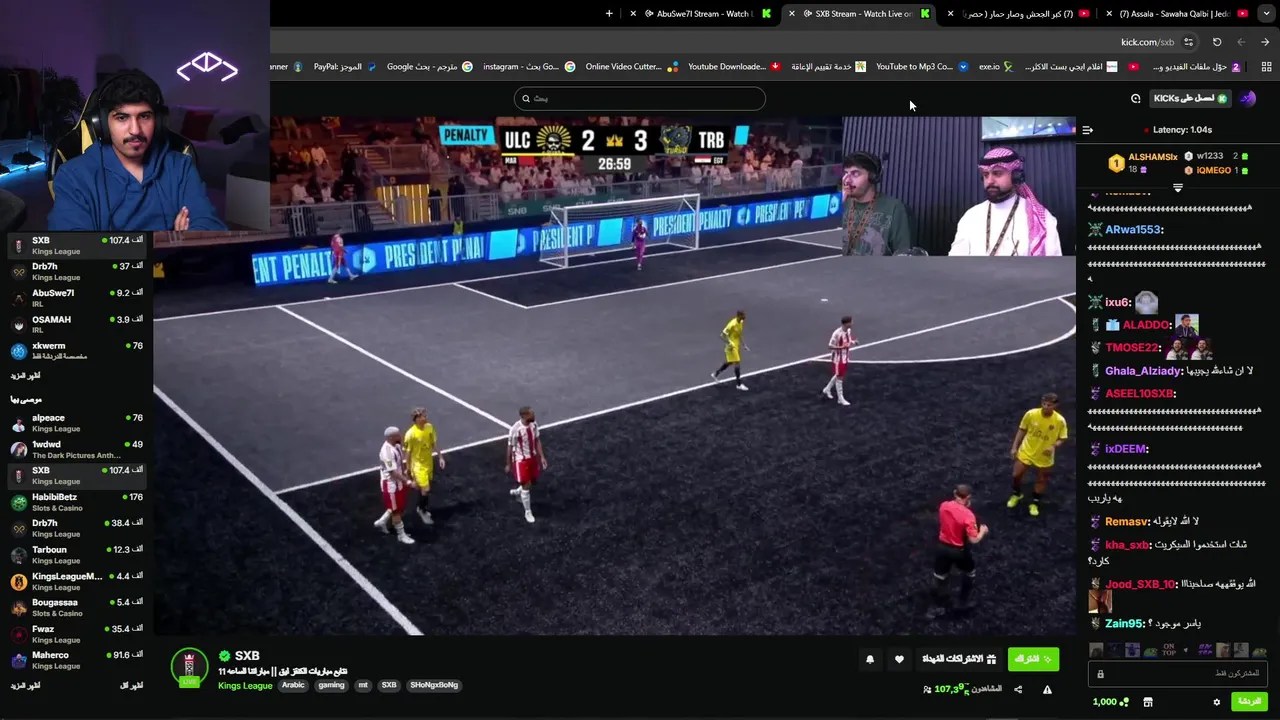Collapse chat using the arrow icon near Latency

tap(1088, 130)
